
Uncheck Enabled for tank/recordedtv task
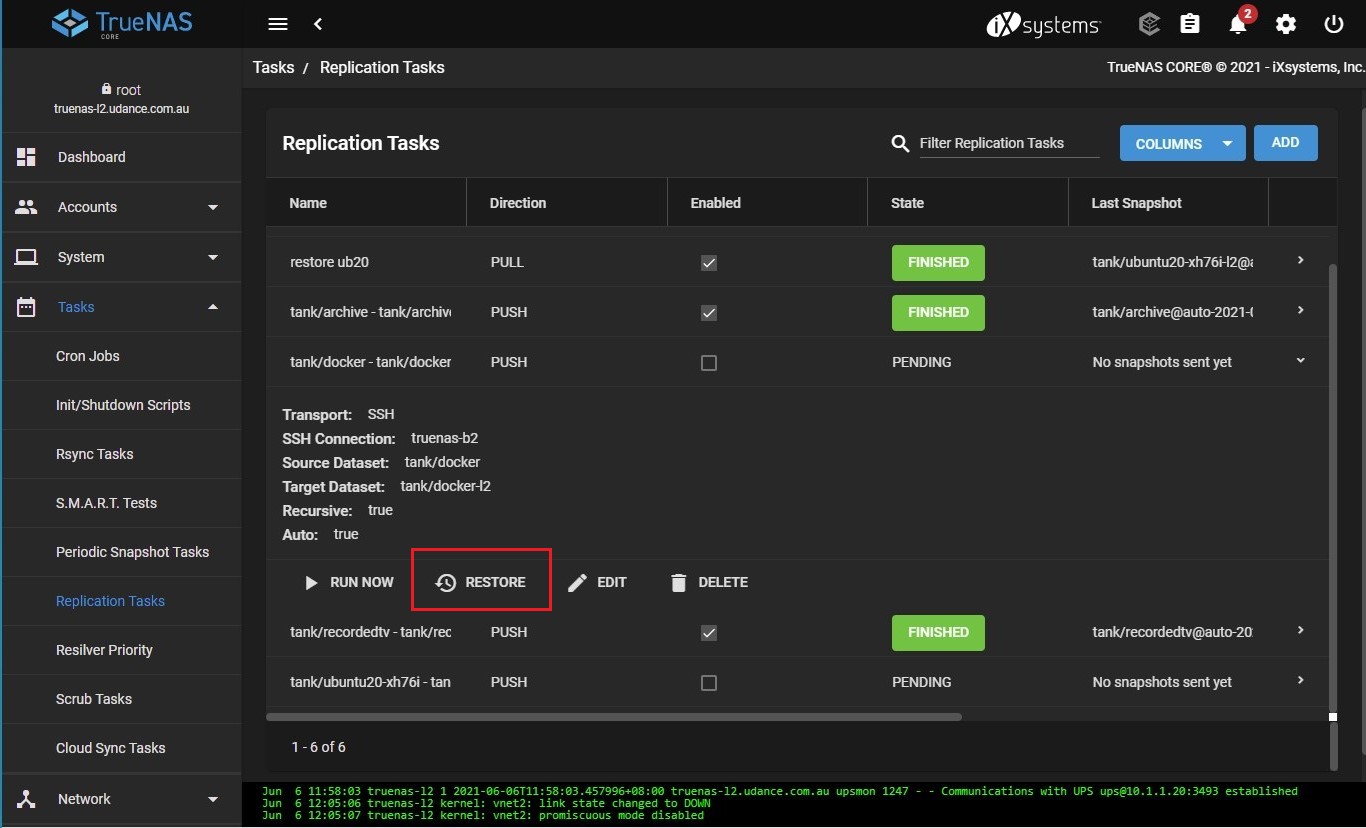pos(709,633)
